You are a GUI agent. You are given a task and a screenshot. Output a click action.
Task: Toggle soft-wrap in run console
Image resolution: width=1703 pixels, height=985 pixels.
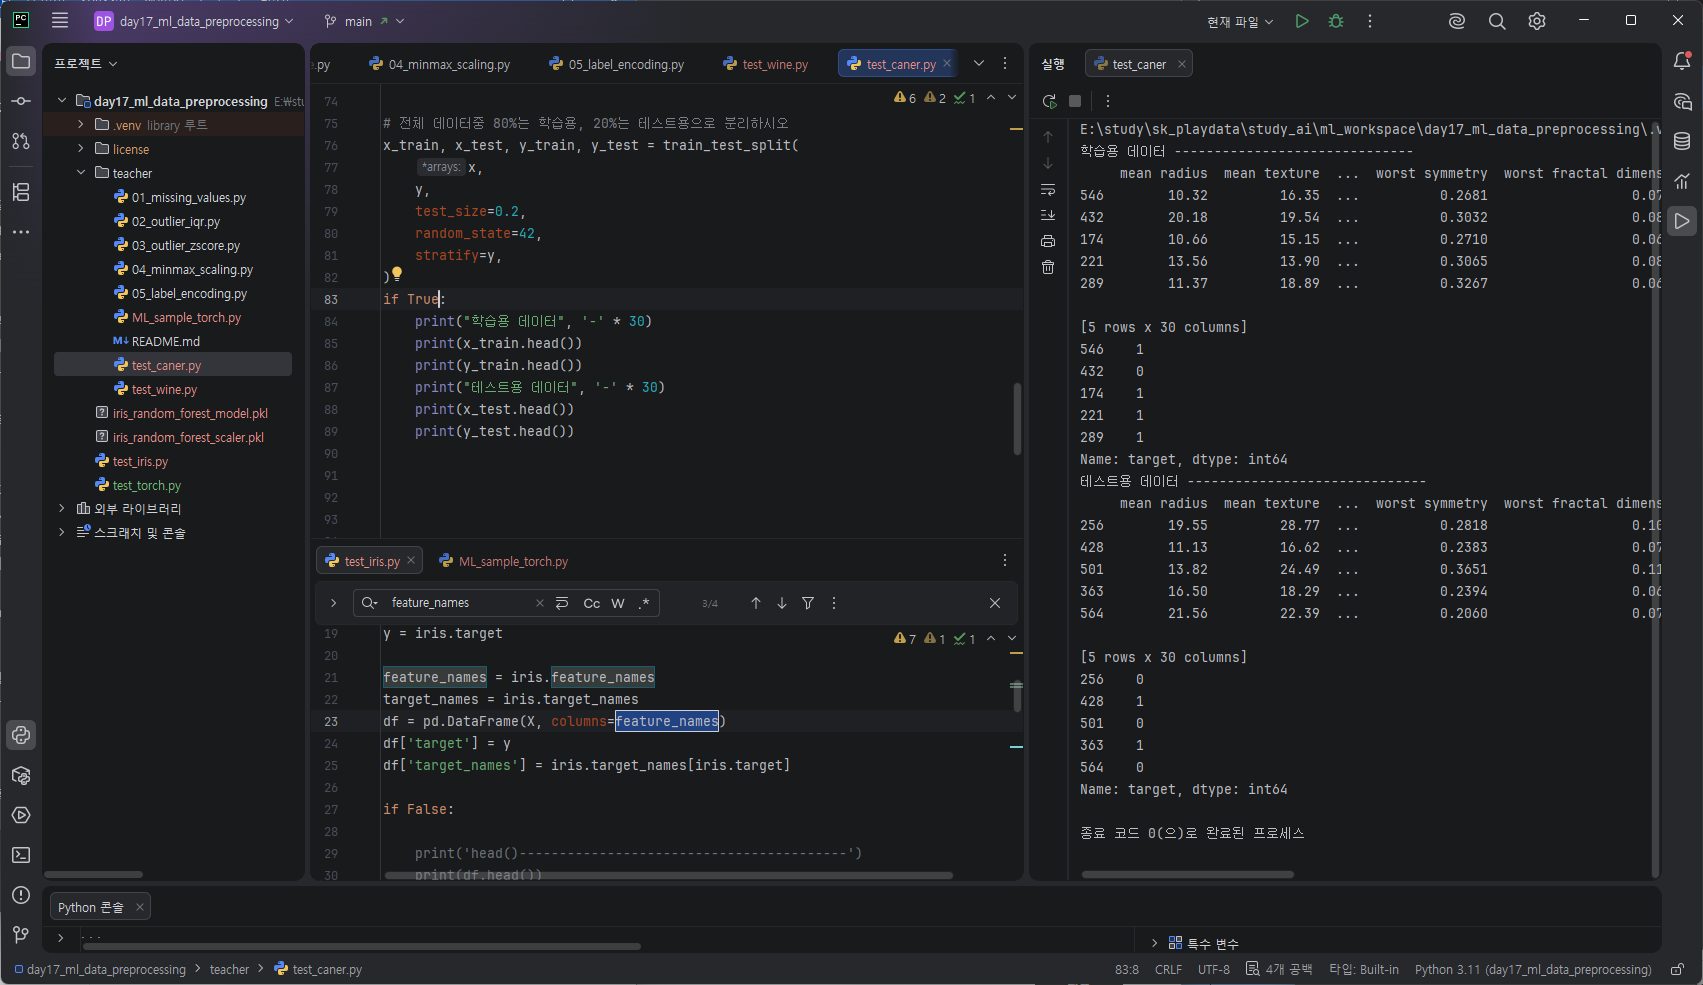point(1048,189)
